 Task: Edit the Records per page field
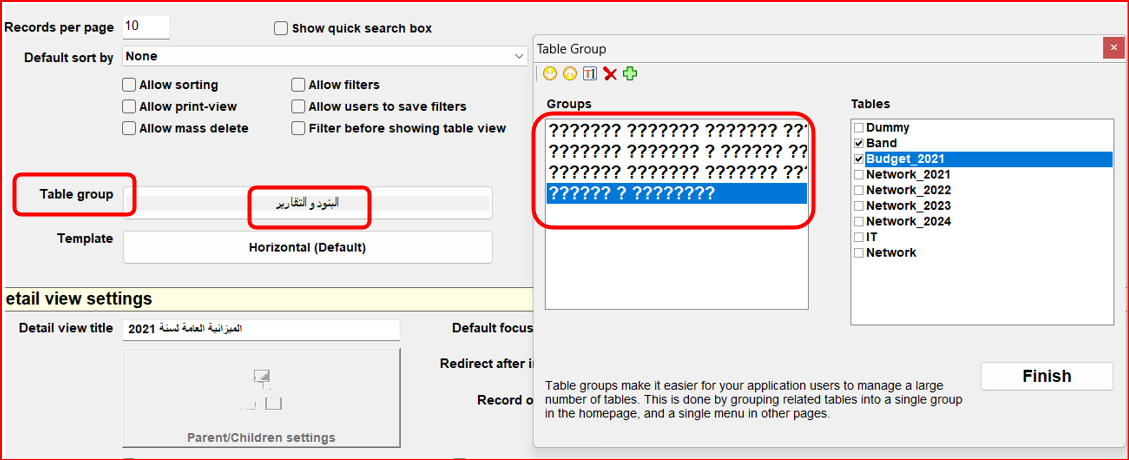click(146, 27)
